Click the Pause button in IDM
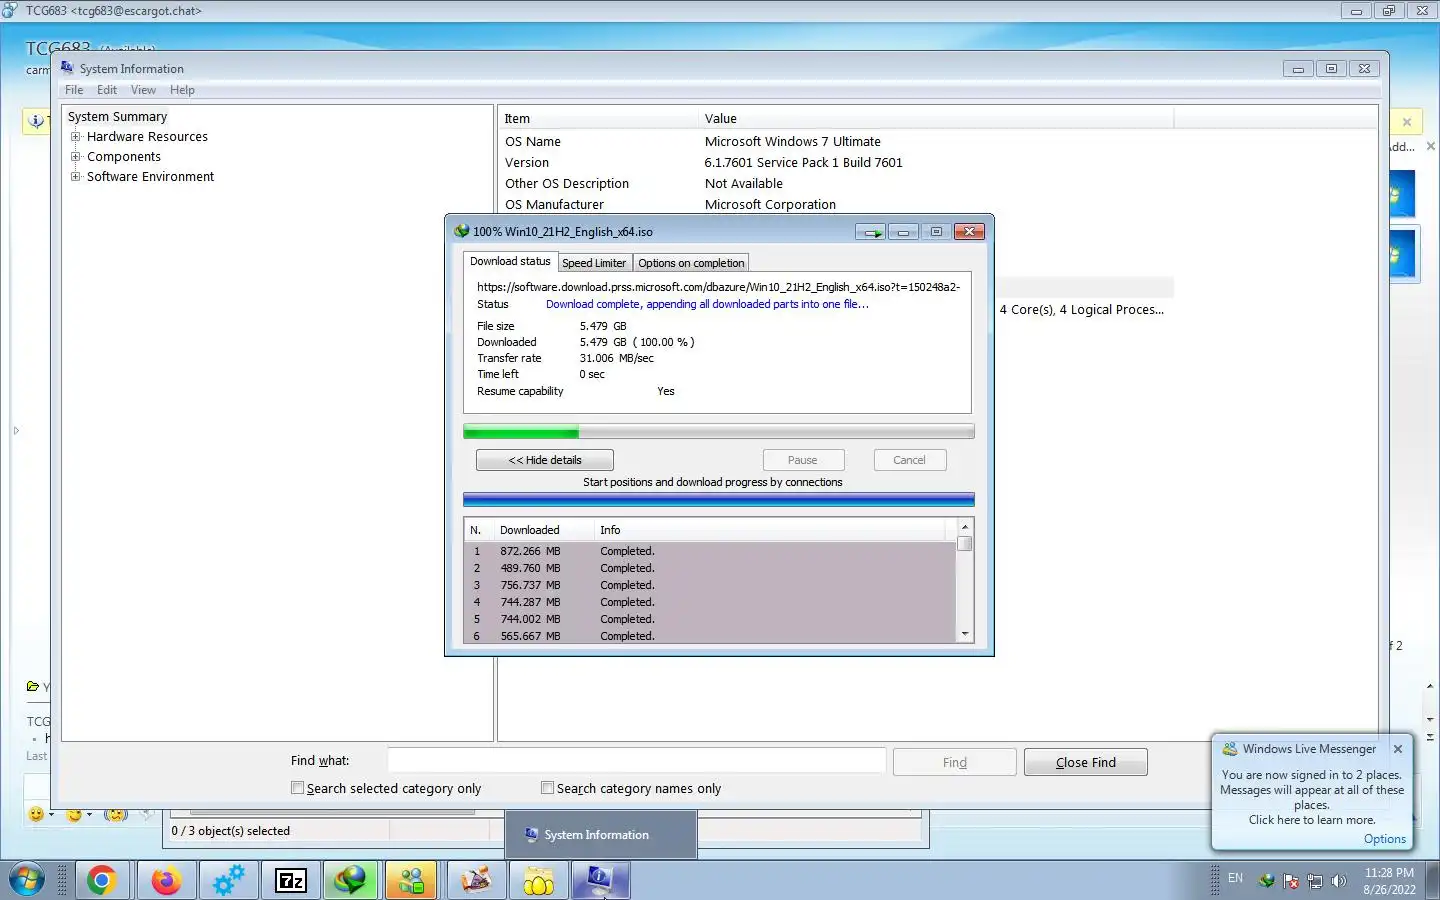 point(803,460)
